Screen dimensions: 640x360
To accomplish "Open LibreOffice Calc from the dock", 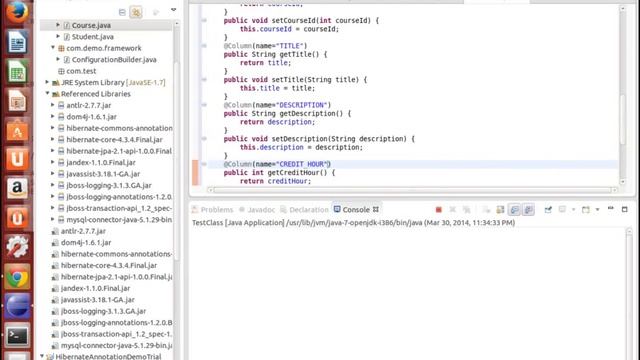I will tap(17, 72).
